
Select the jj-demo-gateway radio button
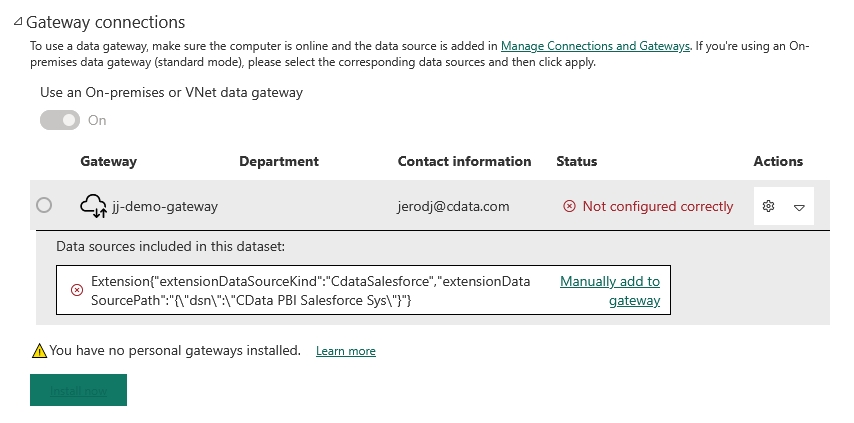[x=44, y=205]
